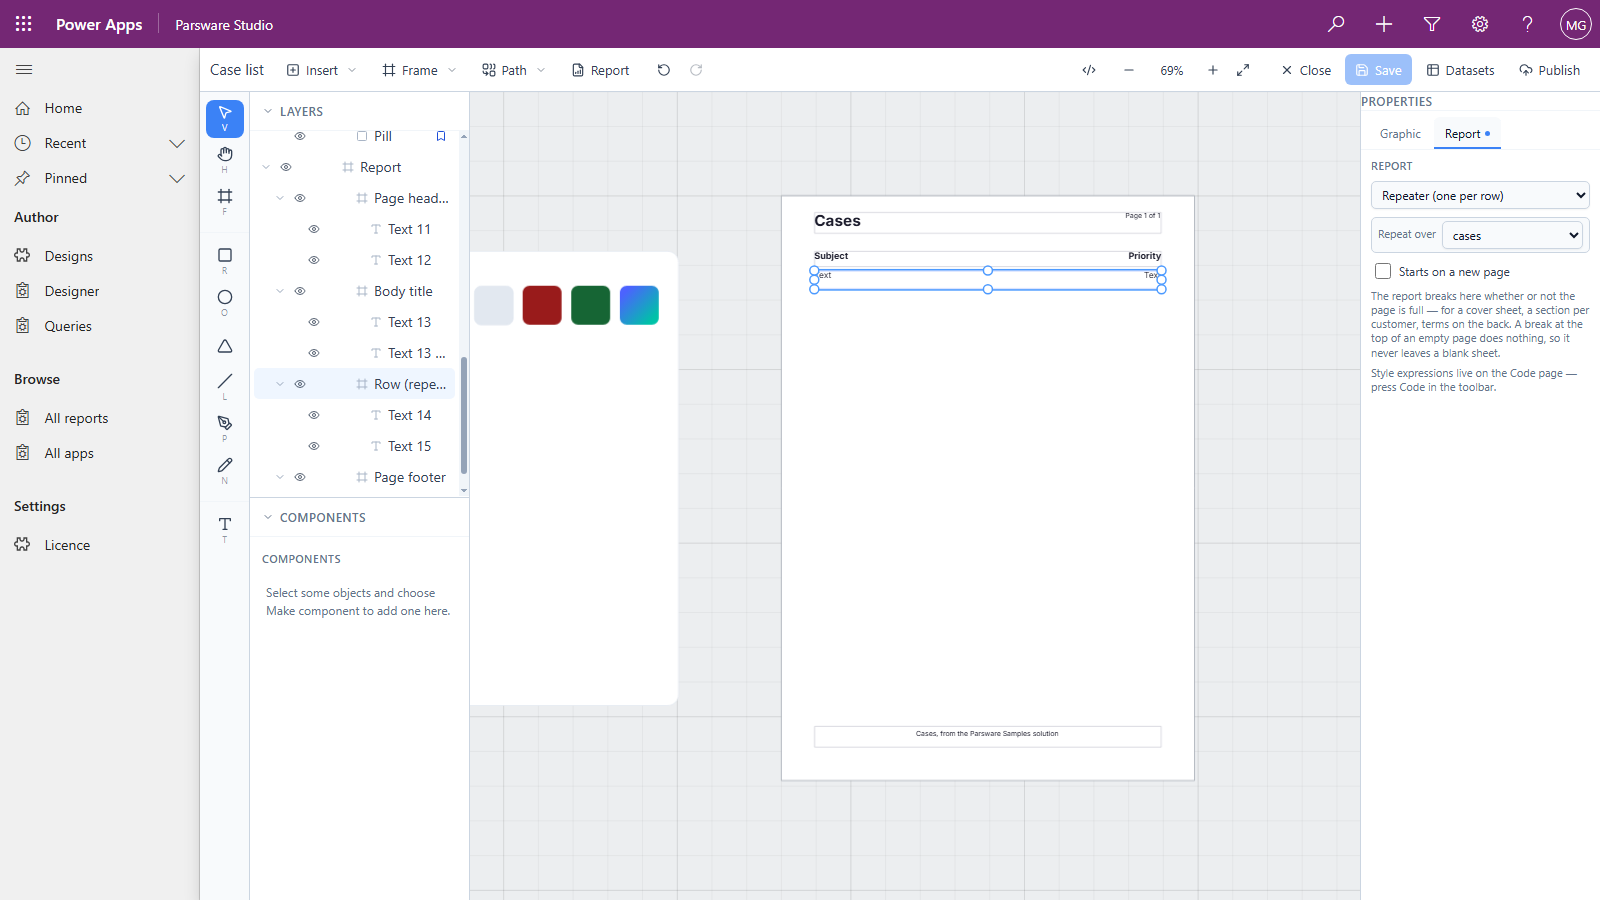This screenshot has width=1600, height=900.
Task: Redo the last undone action
Action: point(696,70)
